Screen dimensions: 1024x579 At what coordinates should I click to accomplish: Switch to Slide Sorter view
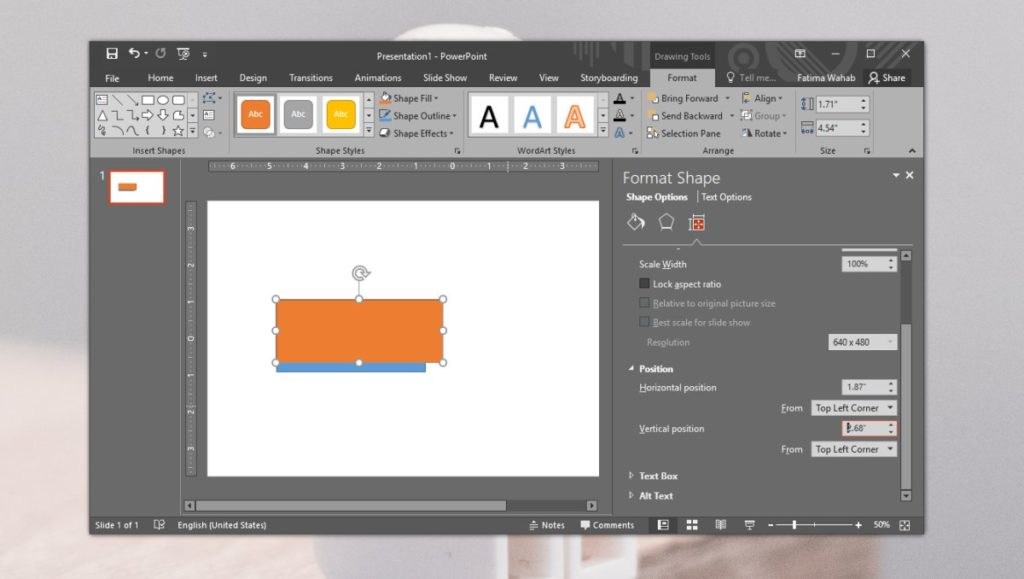tap(692, 524)
